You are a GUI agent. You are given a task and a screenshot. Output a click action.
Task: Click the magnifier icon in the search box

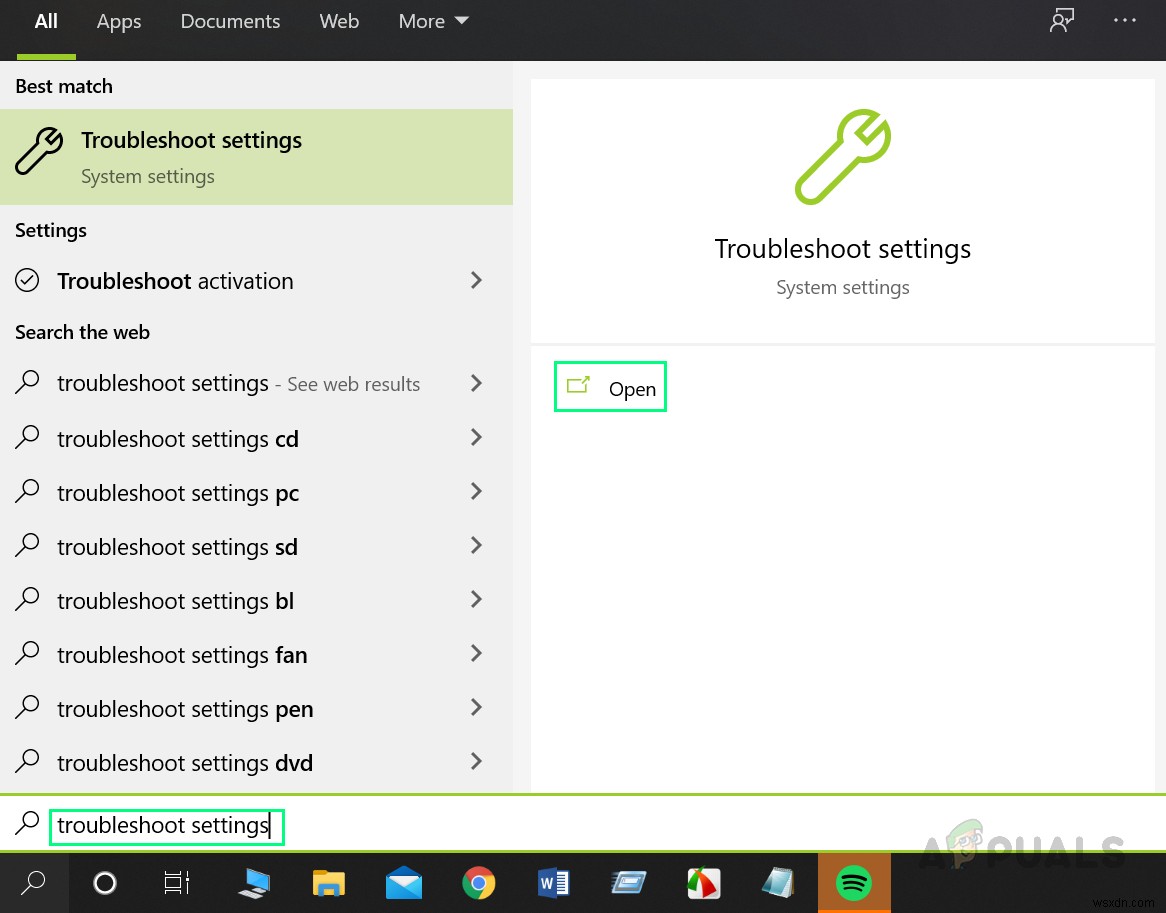[x=28, y=823]
